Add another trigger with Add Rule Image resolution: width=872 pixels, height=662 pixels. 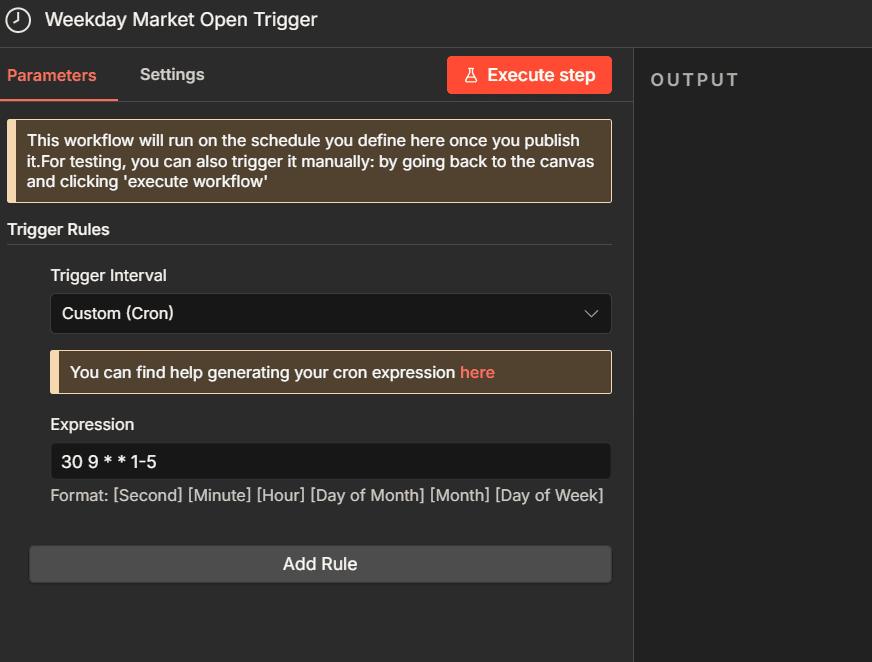[320, 564]
